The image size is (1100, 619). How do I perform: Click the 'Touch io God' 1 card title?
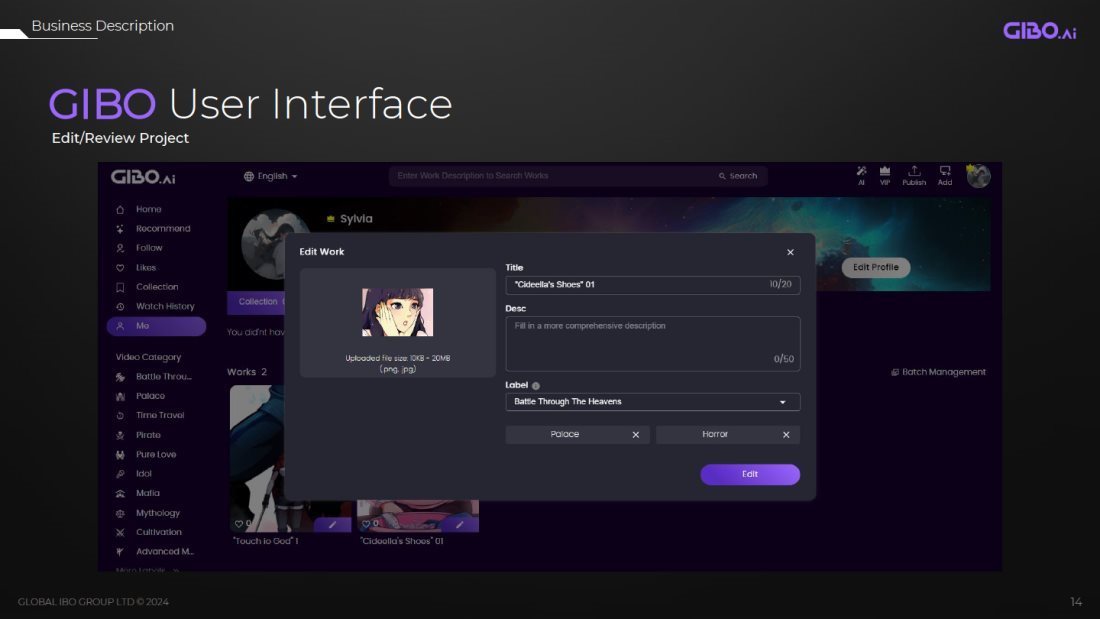265,541
